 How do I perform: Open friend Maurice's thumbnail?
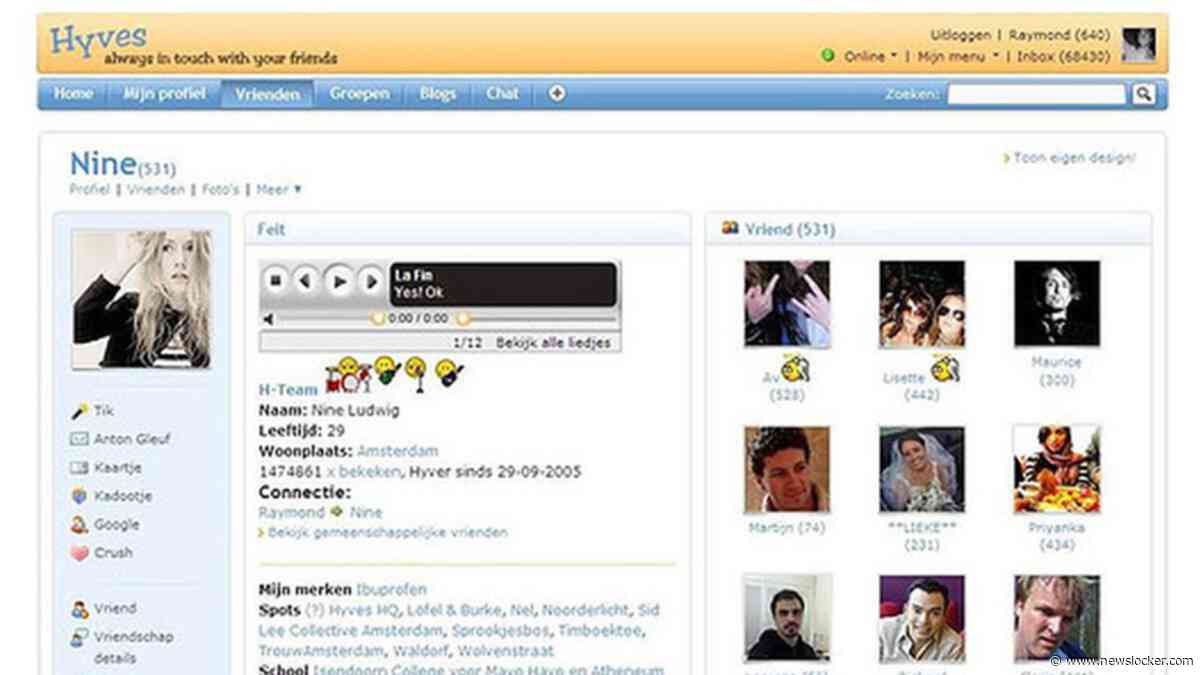tap(1057, 304)
